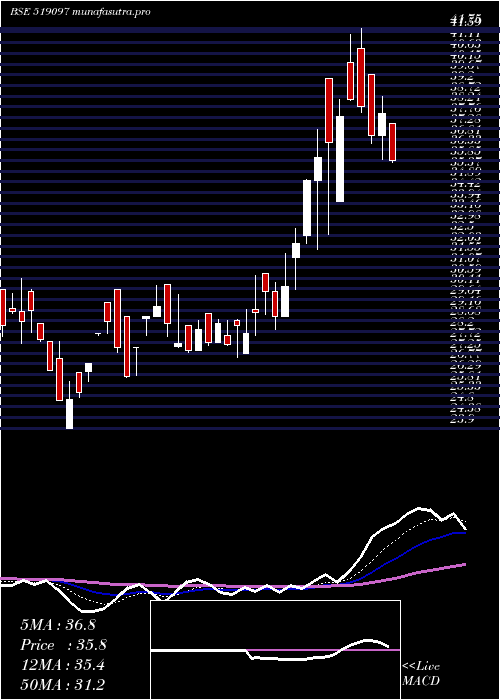Click the peak of white MACD line
500x700 pixels.
(420, 508)
